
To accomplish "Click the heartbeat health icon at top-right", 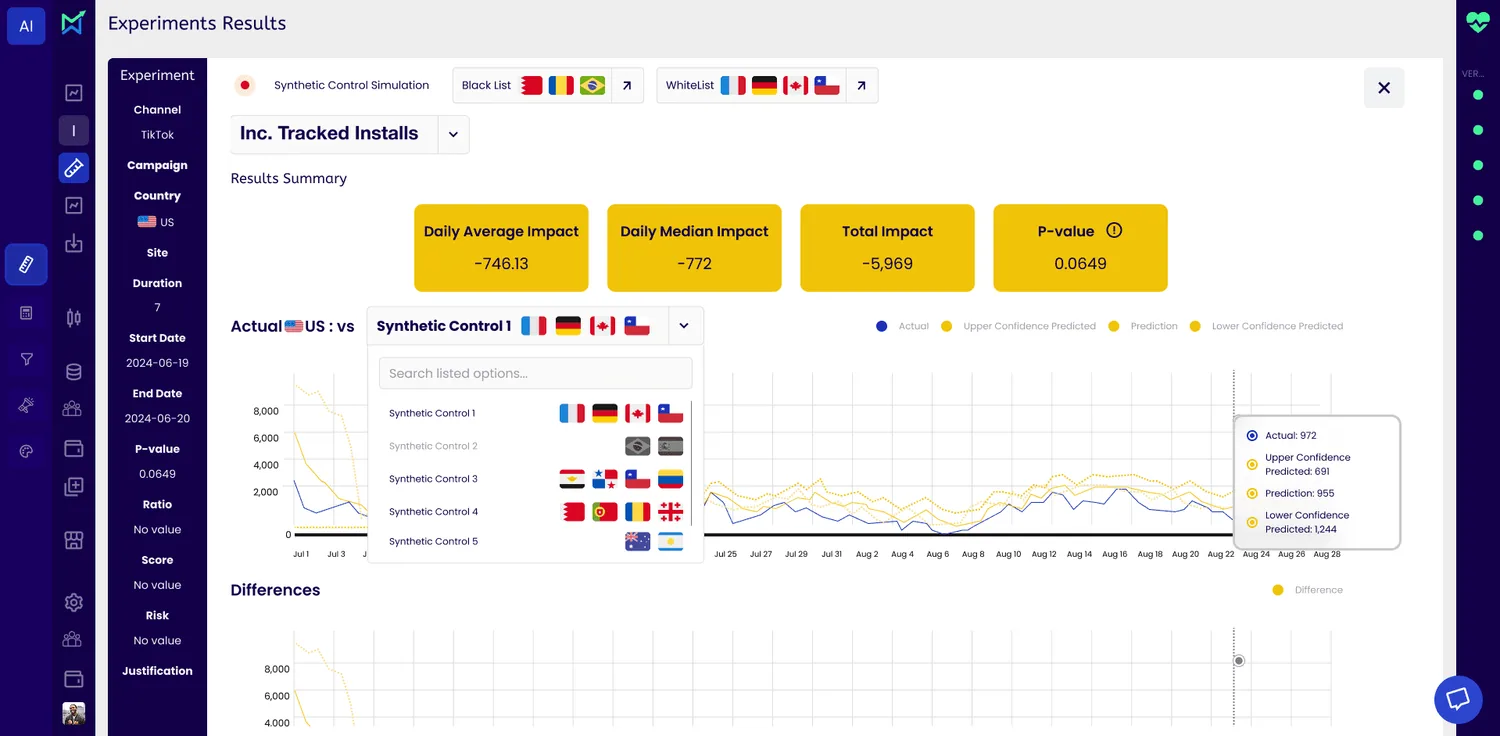I will [1478, 22].
